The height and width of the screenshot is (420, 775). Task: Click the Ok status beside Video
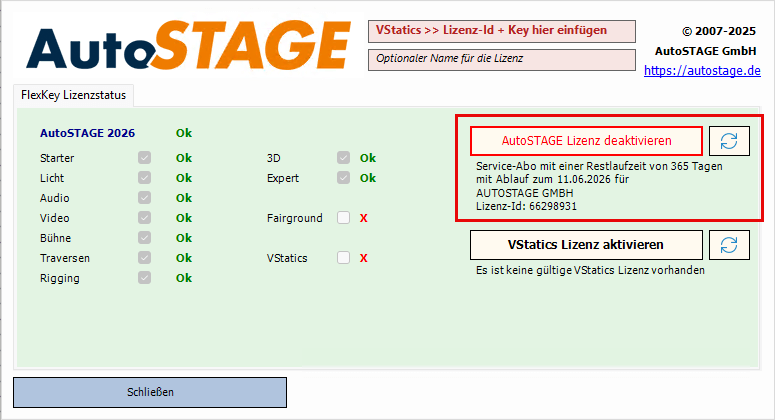point(184,218)
